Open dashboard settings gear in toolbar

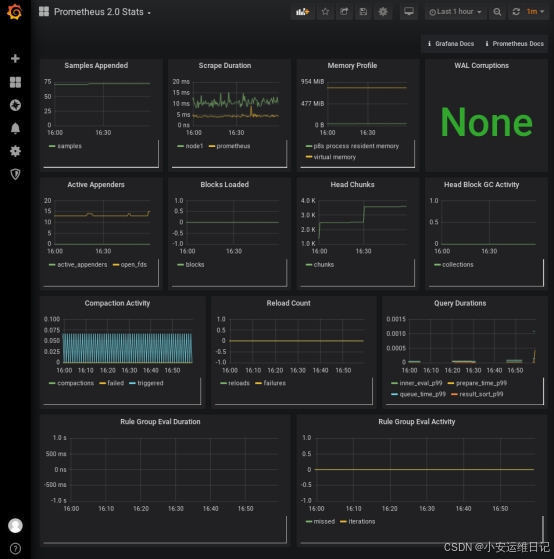[383, 12]
